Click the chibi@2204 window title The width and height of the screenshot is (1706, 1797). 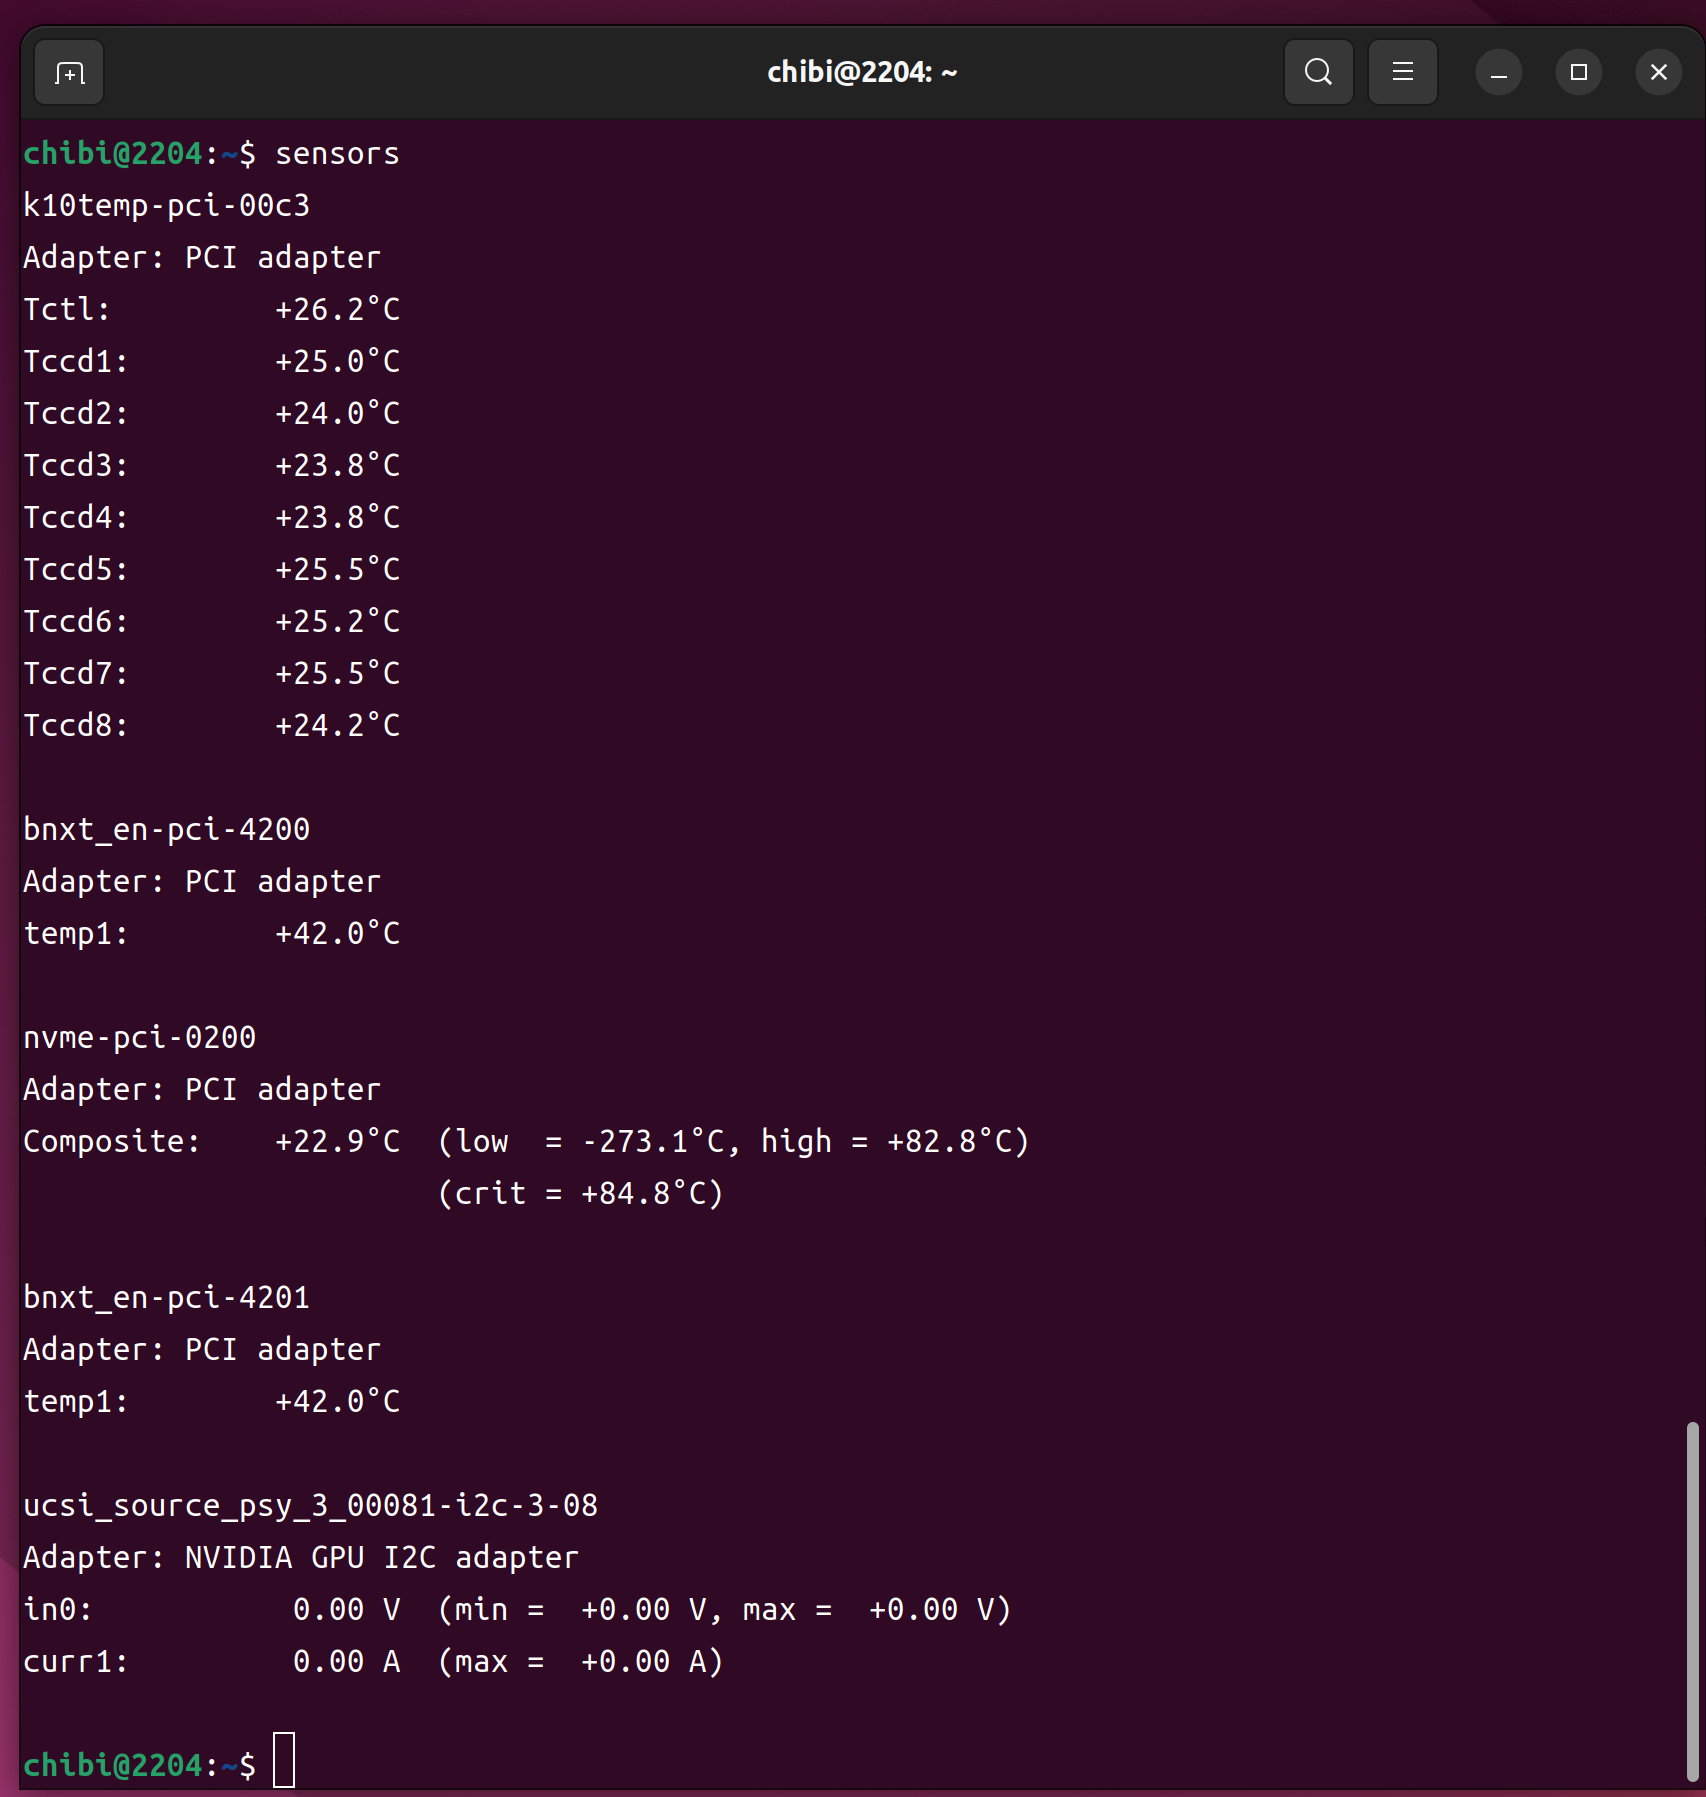pos(861,73)
